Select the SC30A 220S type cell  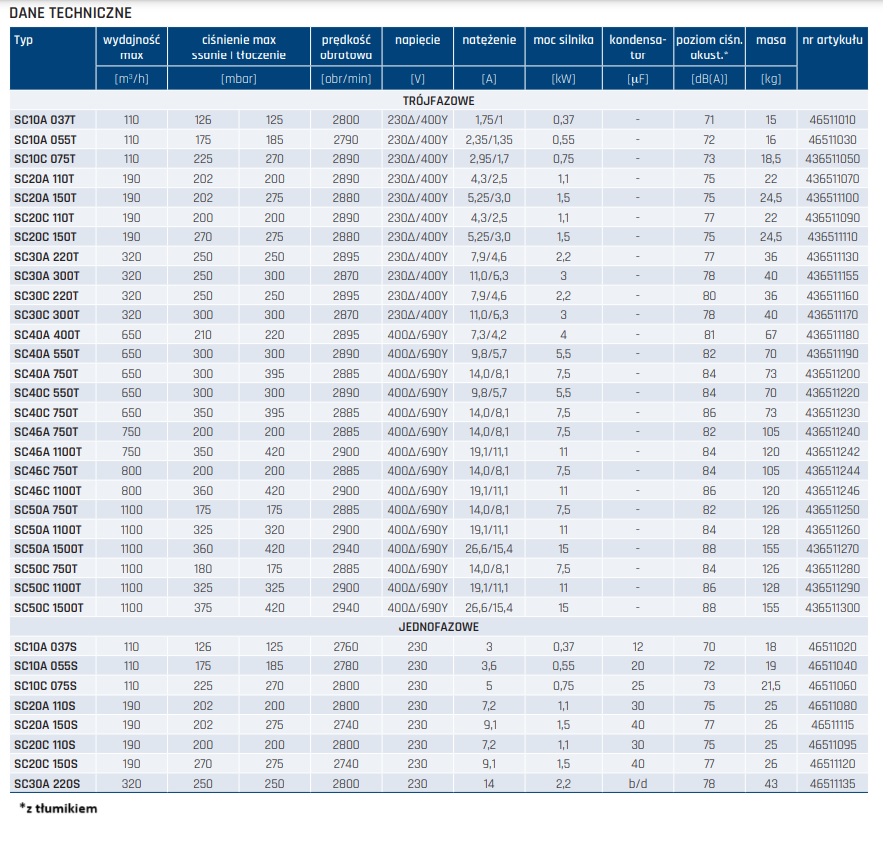point(47,783)
